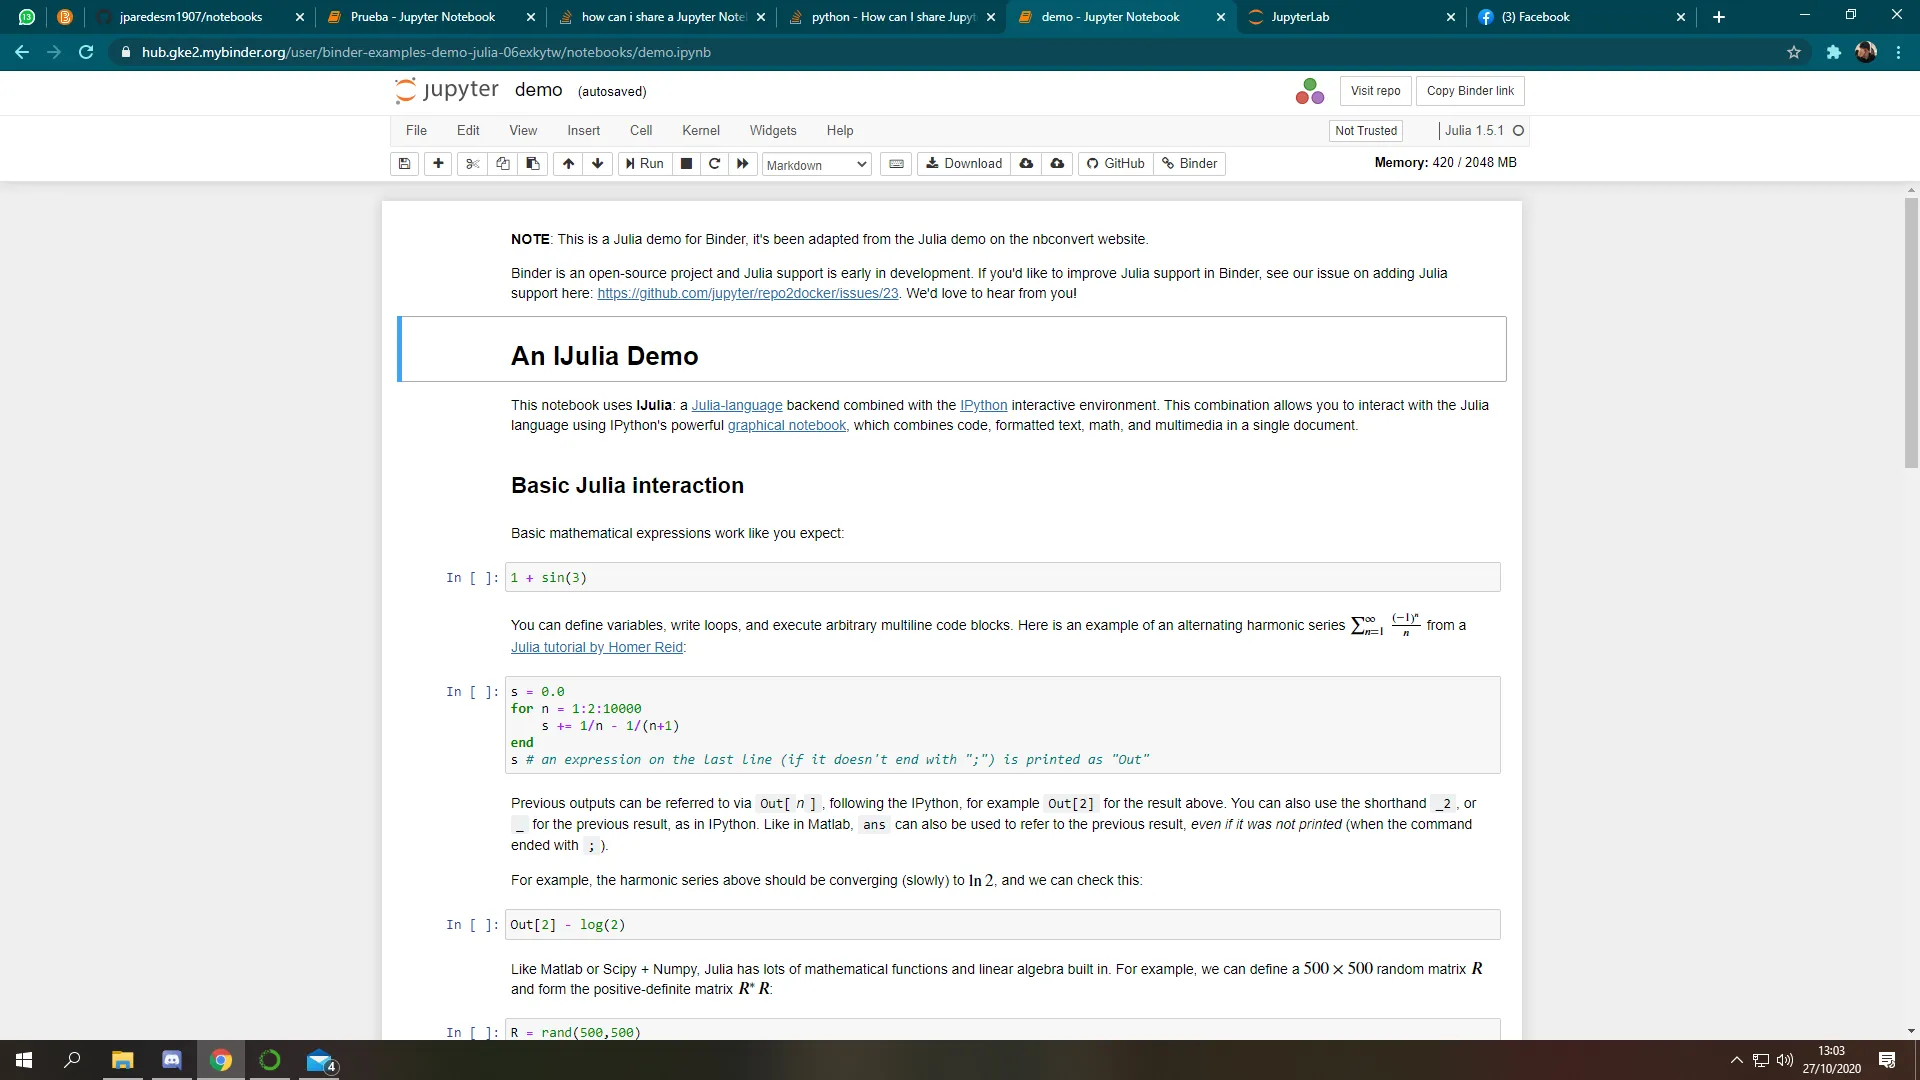1920x1080 pixels.
Task: Move the selected cell up
Action: [x=568, y=164]
